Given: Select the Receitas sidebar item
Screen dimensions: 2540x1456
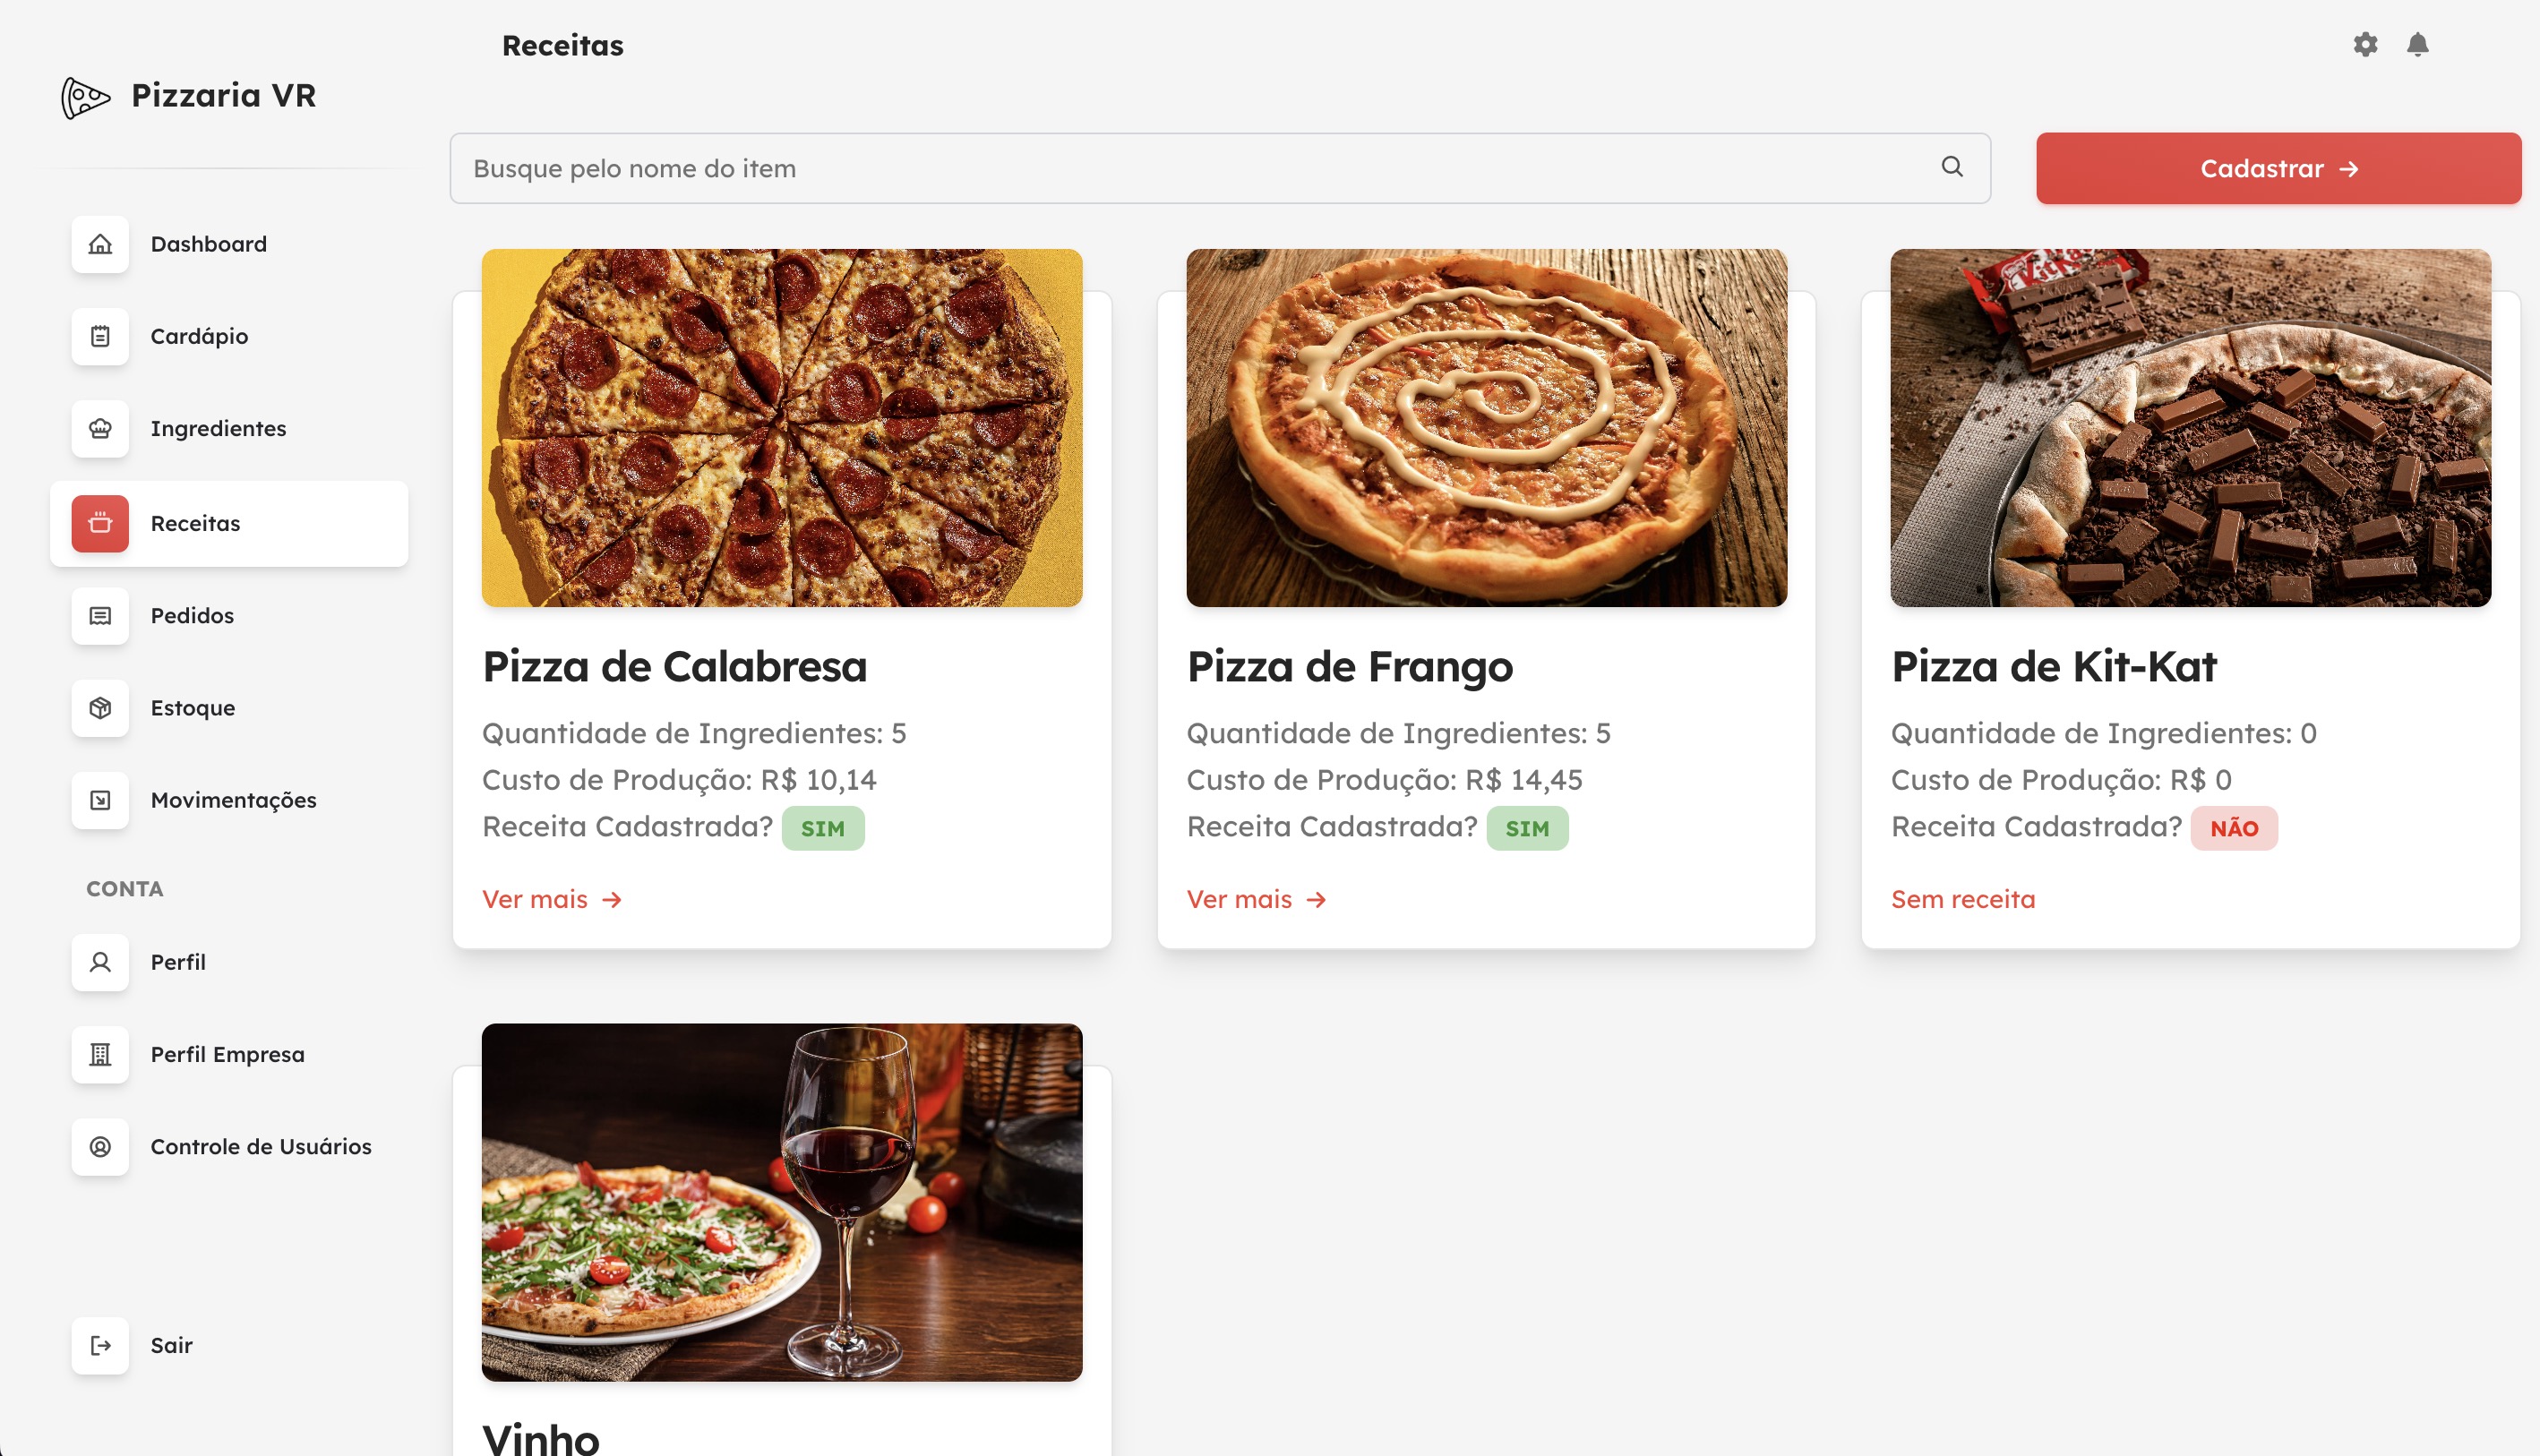Looking at the screenshot, I should click(x=228, y=523).
